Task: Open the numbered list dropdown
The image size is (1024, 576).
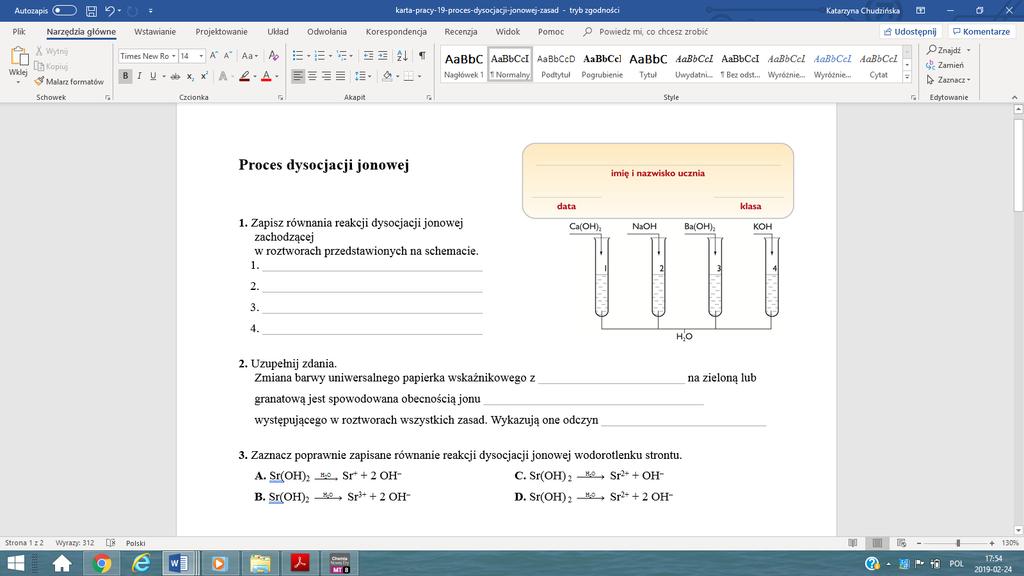Action: tap(331, 56)
